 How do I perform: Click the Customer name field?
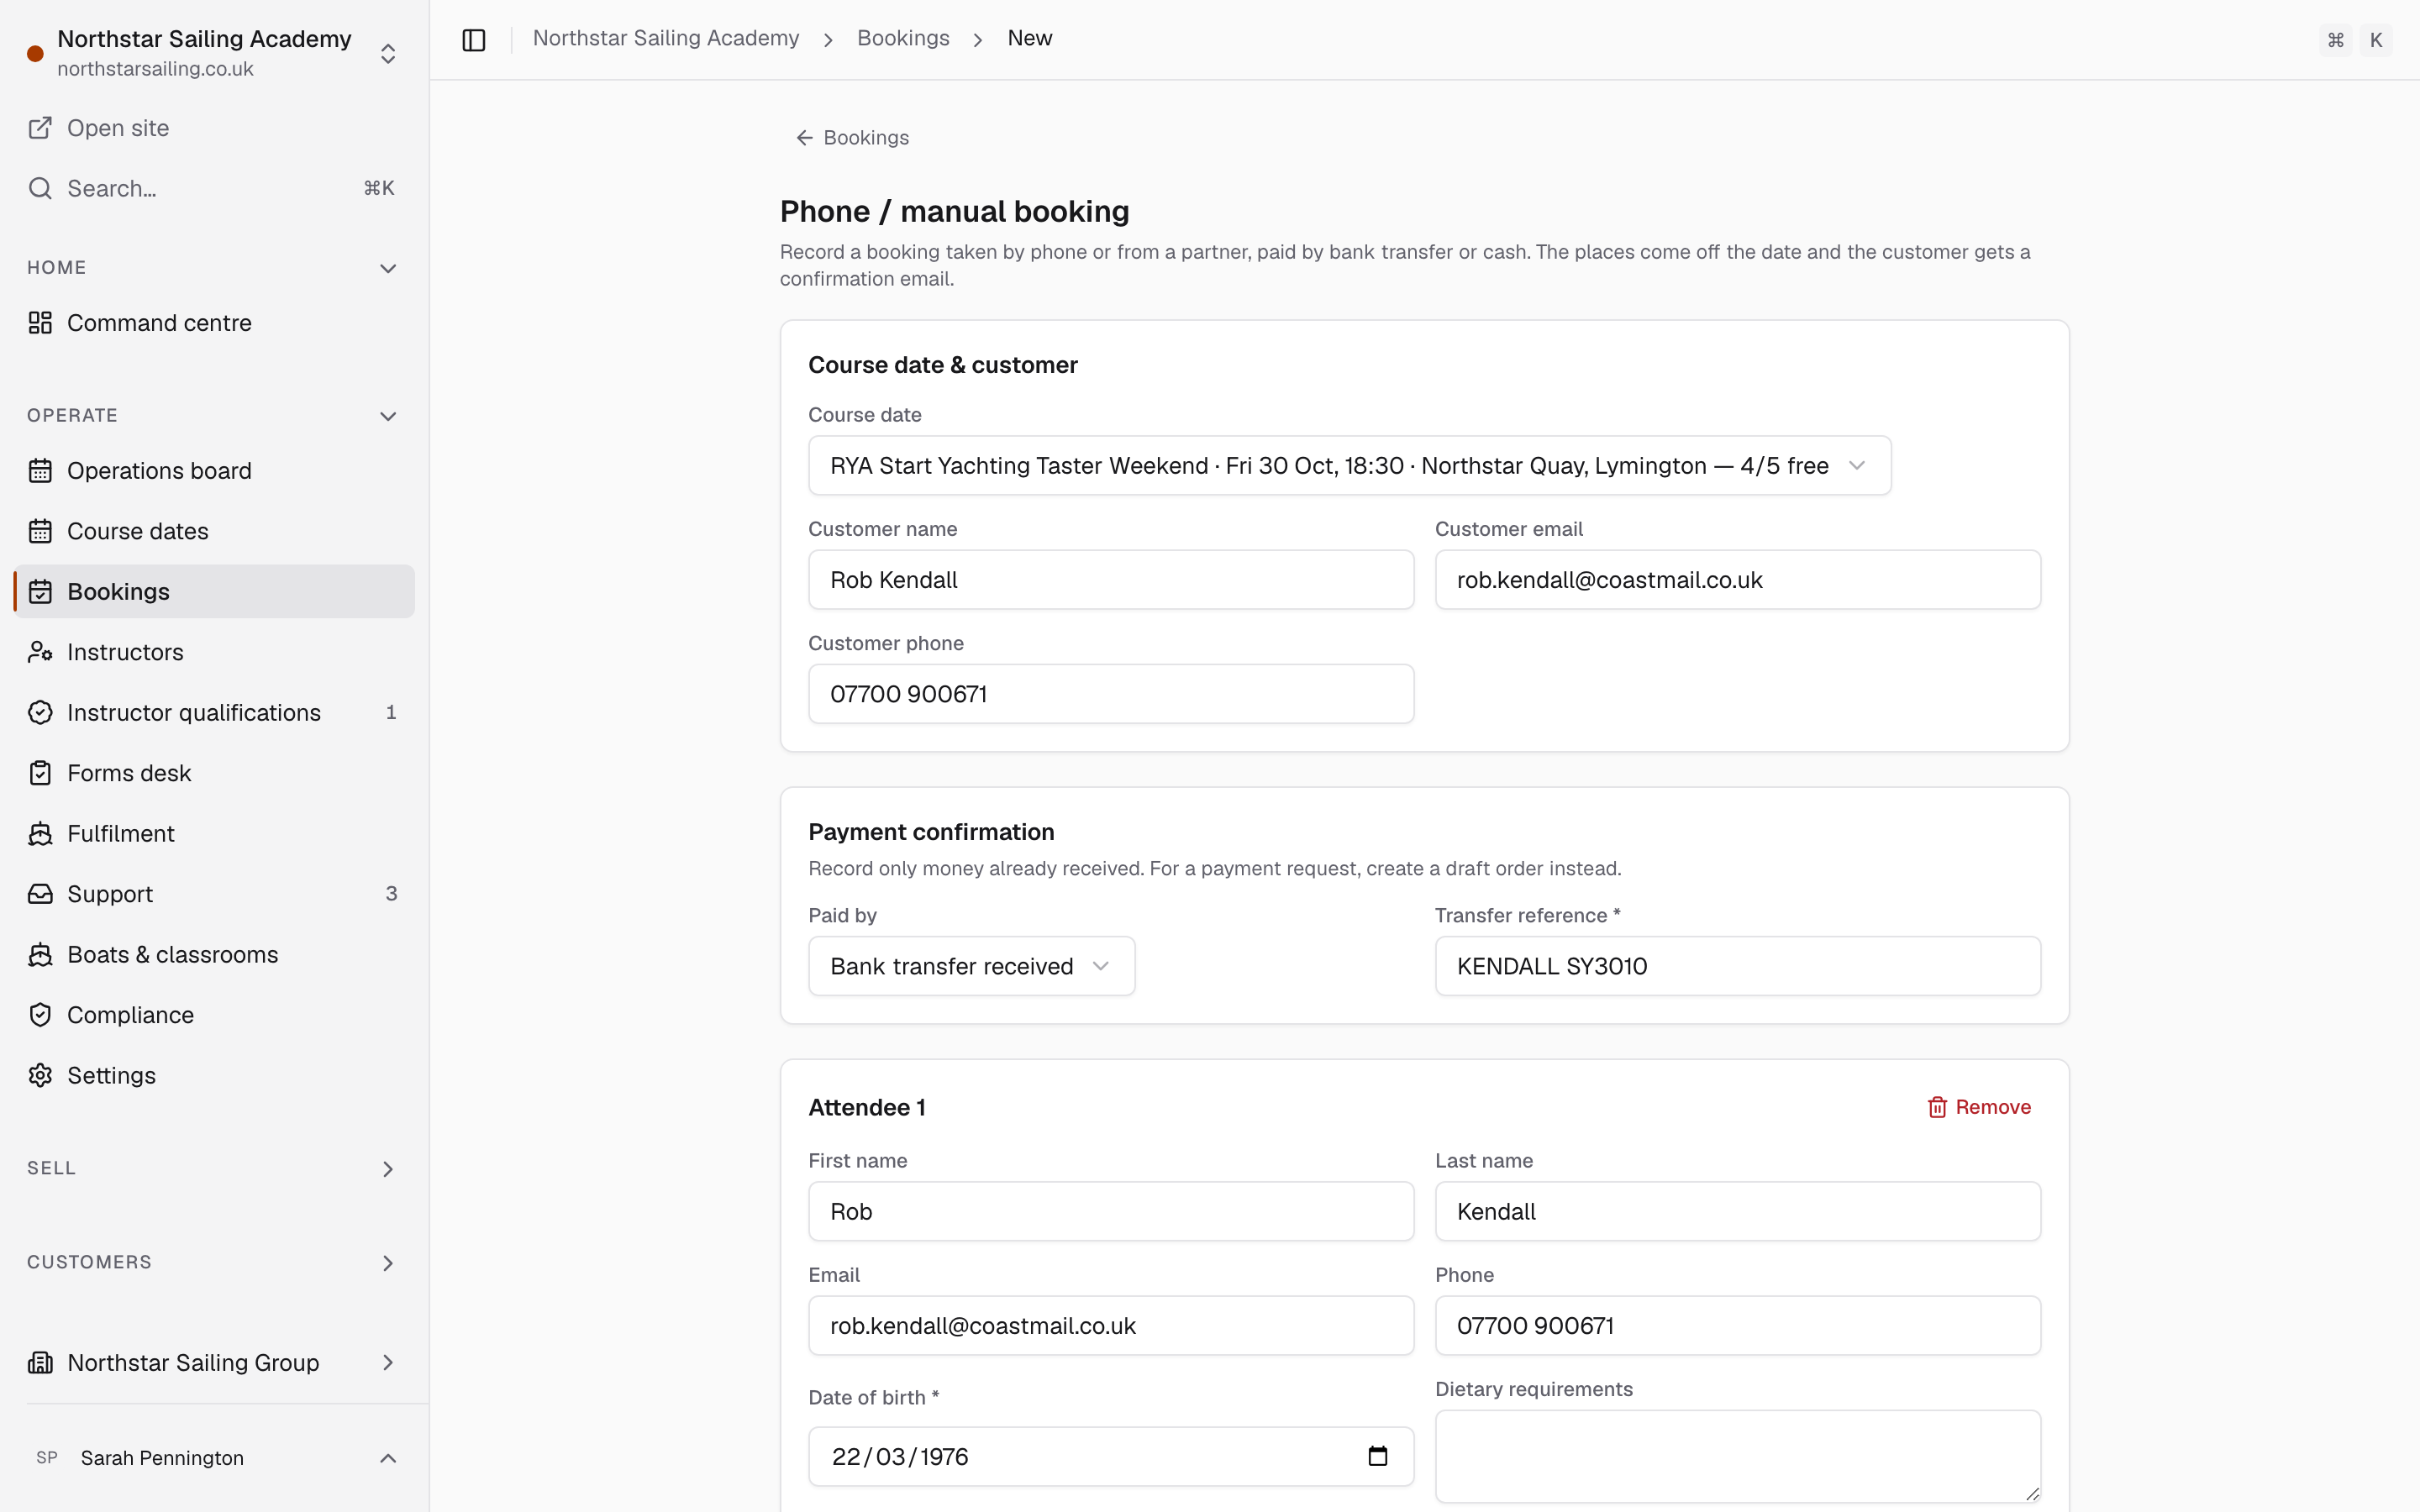tap(1111, 580)
